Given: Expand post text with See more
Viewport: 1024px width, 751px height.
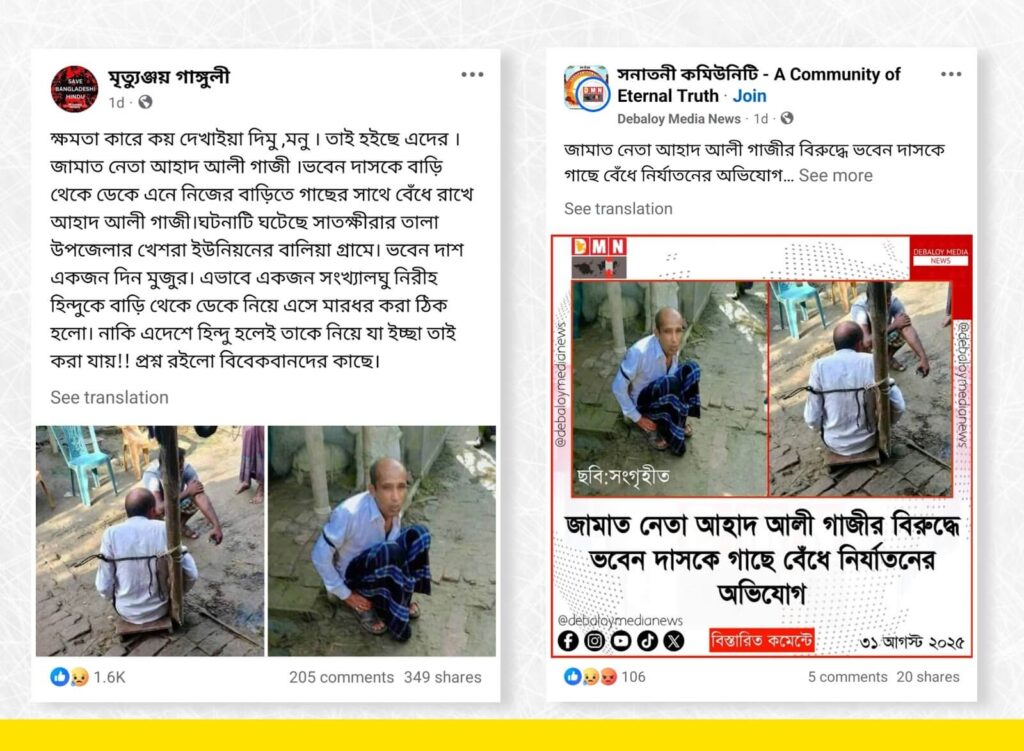Looking at the screenshot, I should coord(835,176).
